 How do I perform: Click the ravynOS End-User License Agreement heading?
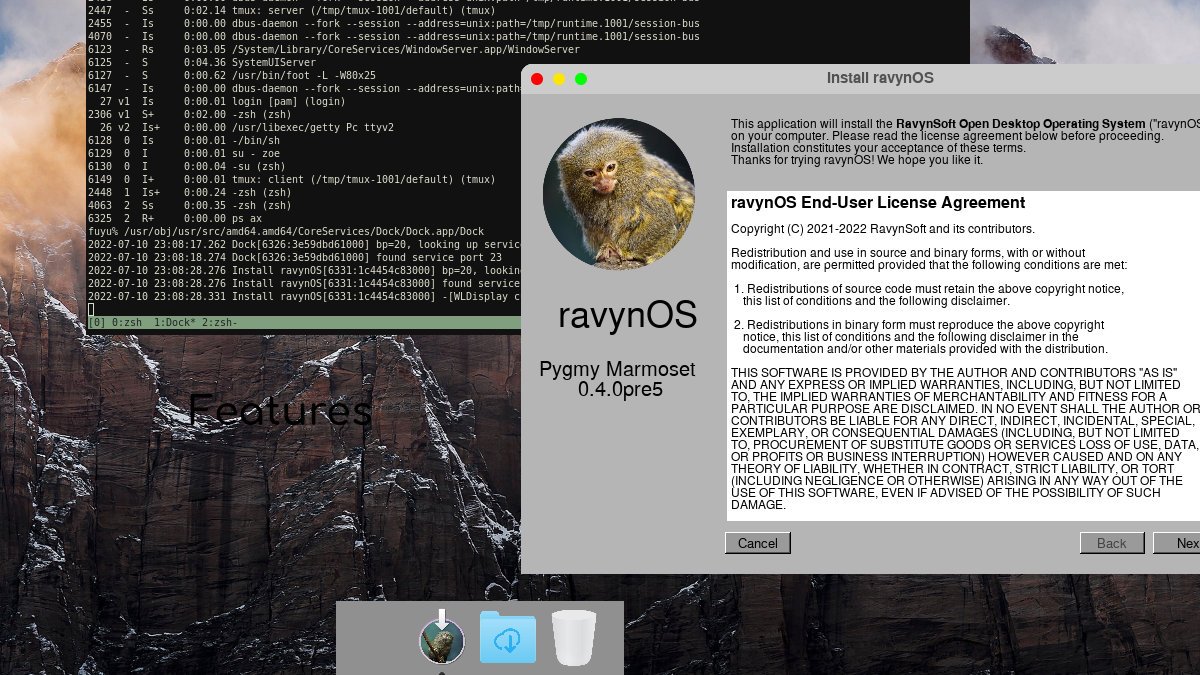click(878, 202)
